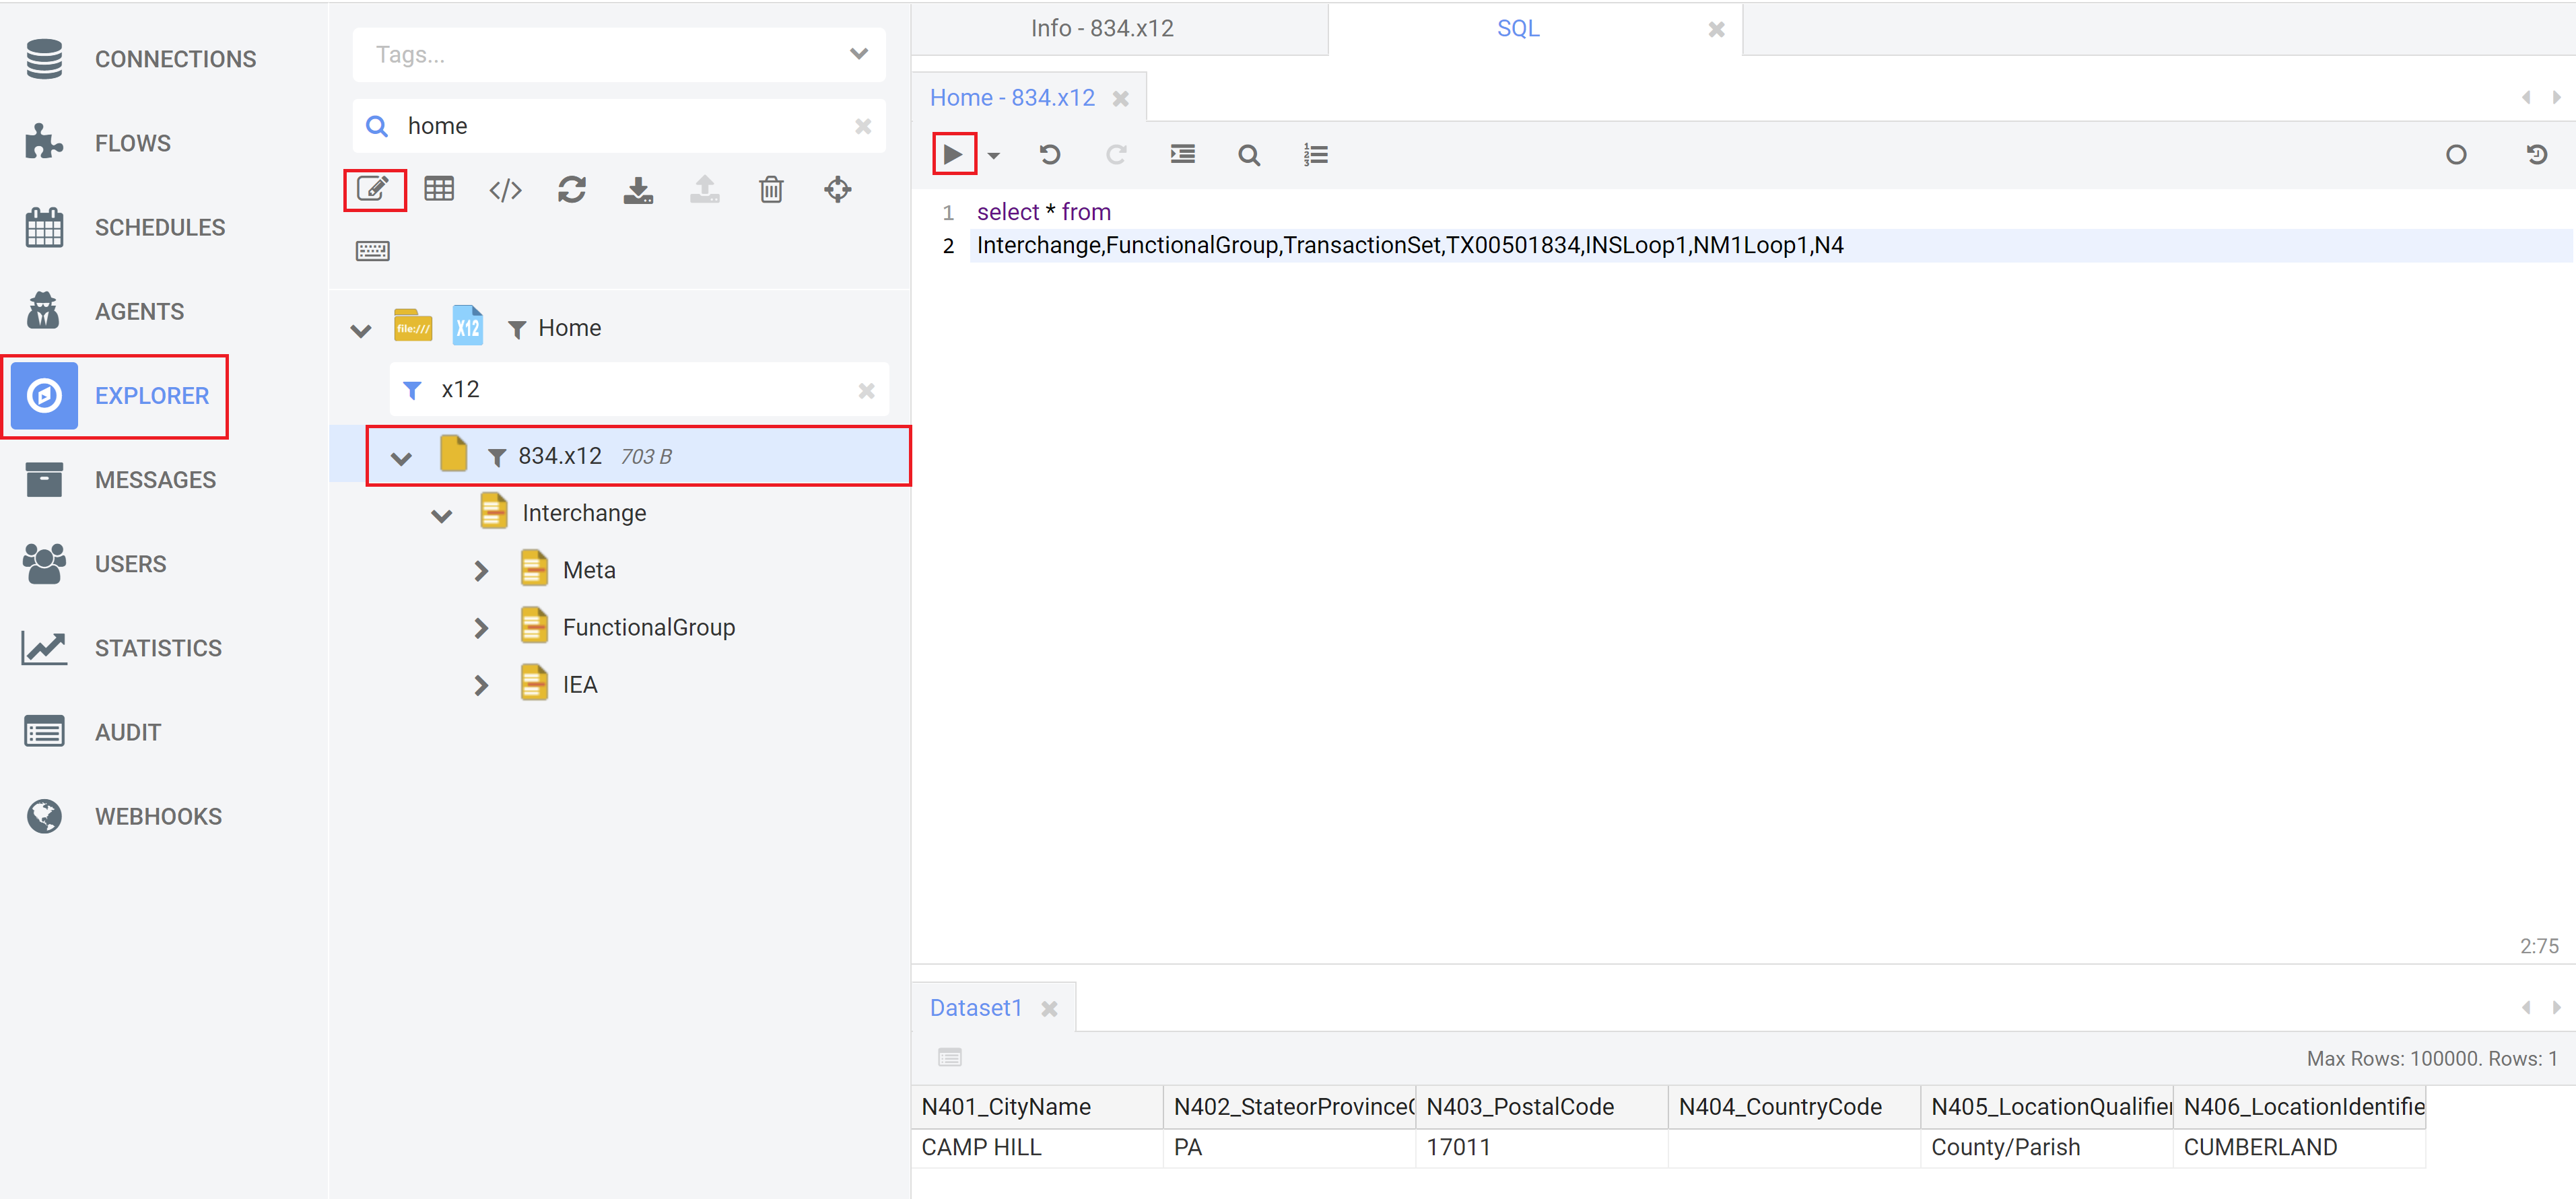Toggle the circle button in SQL toolbar
The image size is (2576, 1199).
pyautogui.click(x=2455, y=155)
